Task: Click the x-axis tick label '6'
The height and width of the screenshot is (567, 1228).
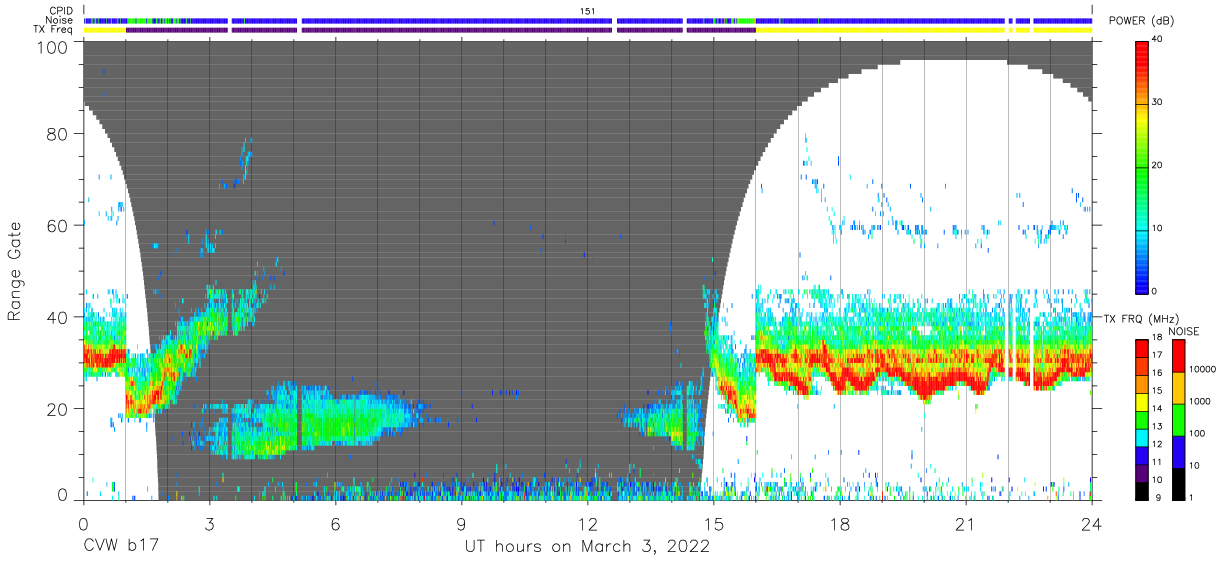Action: [335, 524]
